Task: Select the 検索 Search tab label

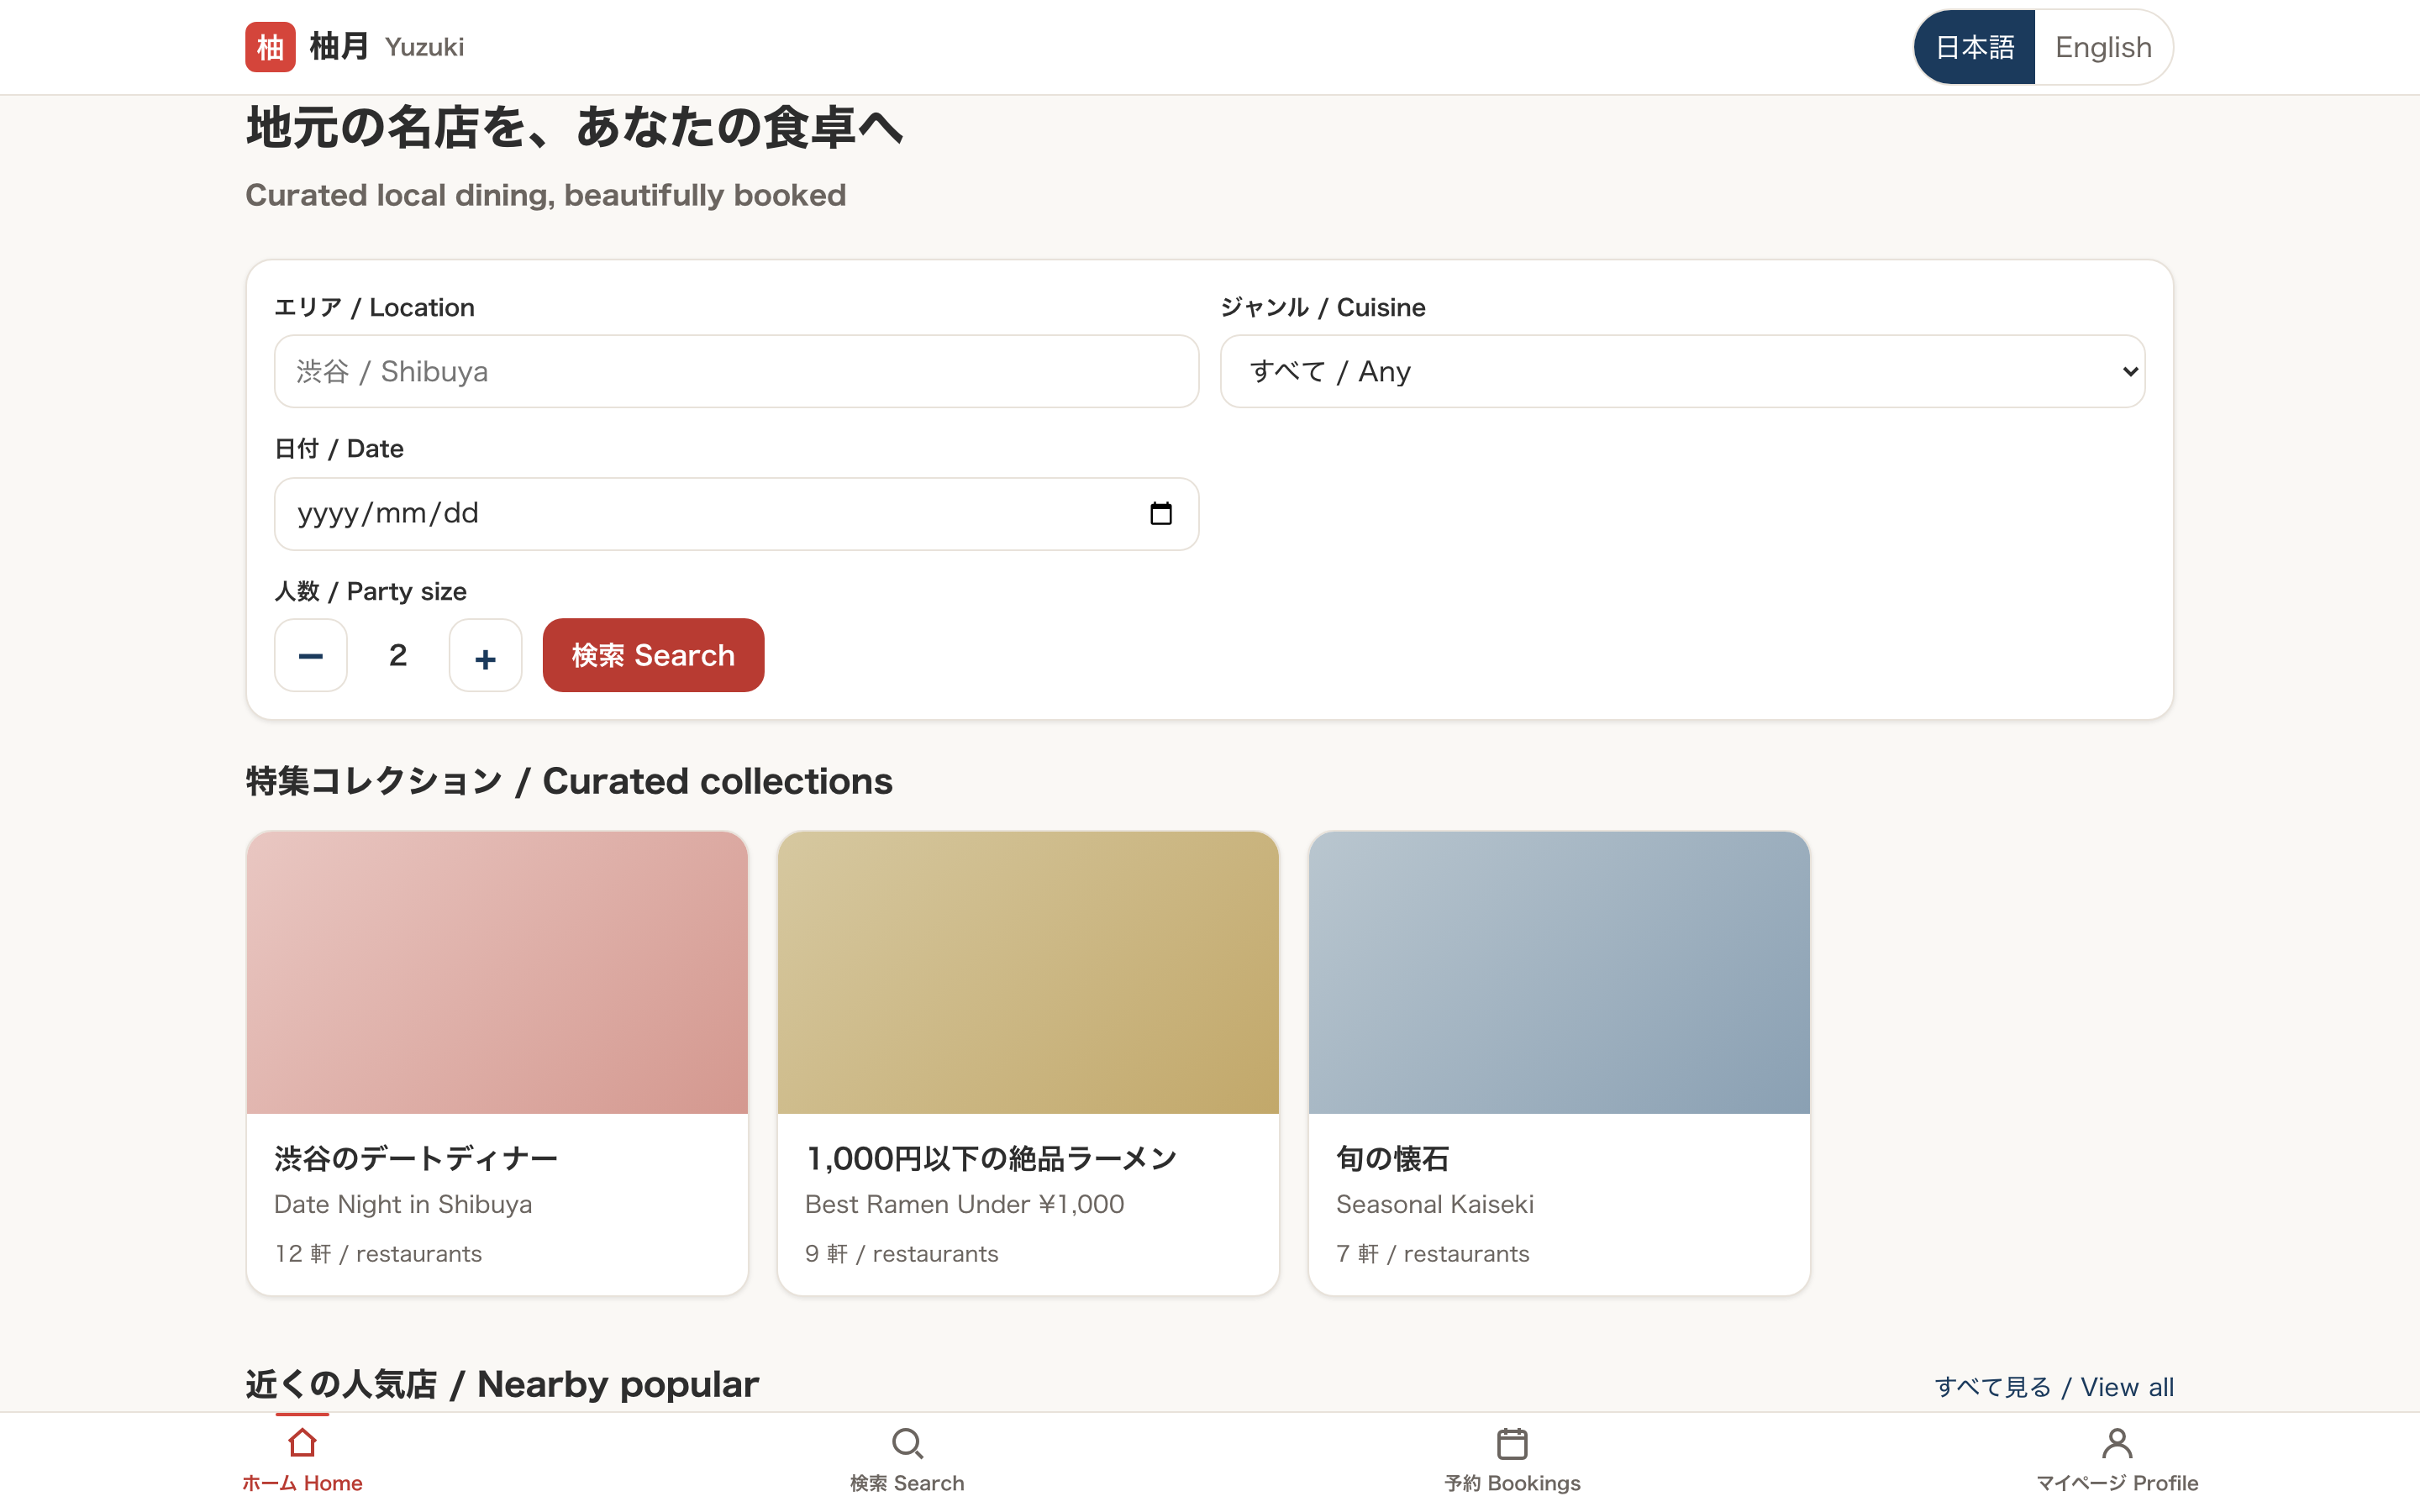Action: pyautogui.click(x=907, y=1483)
